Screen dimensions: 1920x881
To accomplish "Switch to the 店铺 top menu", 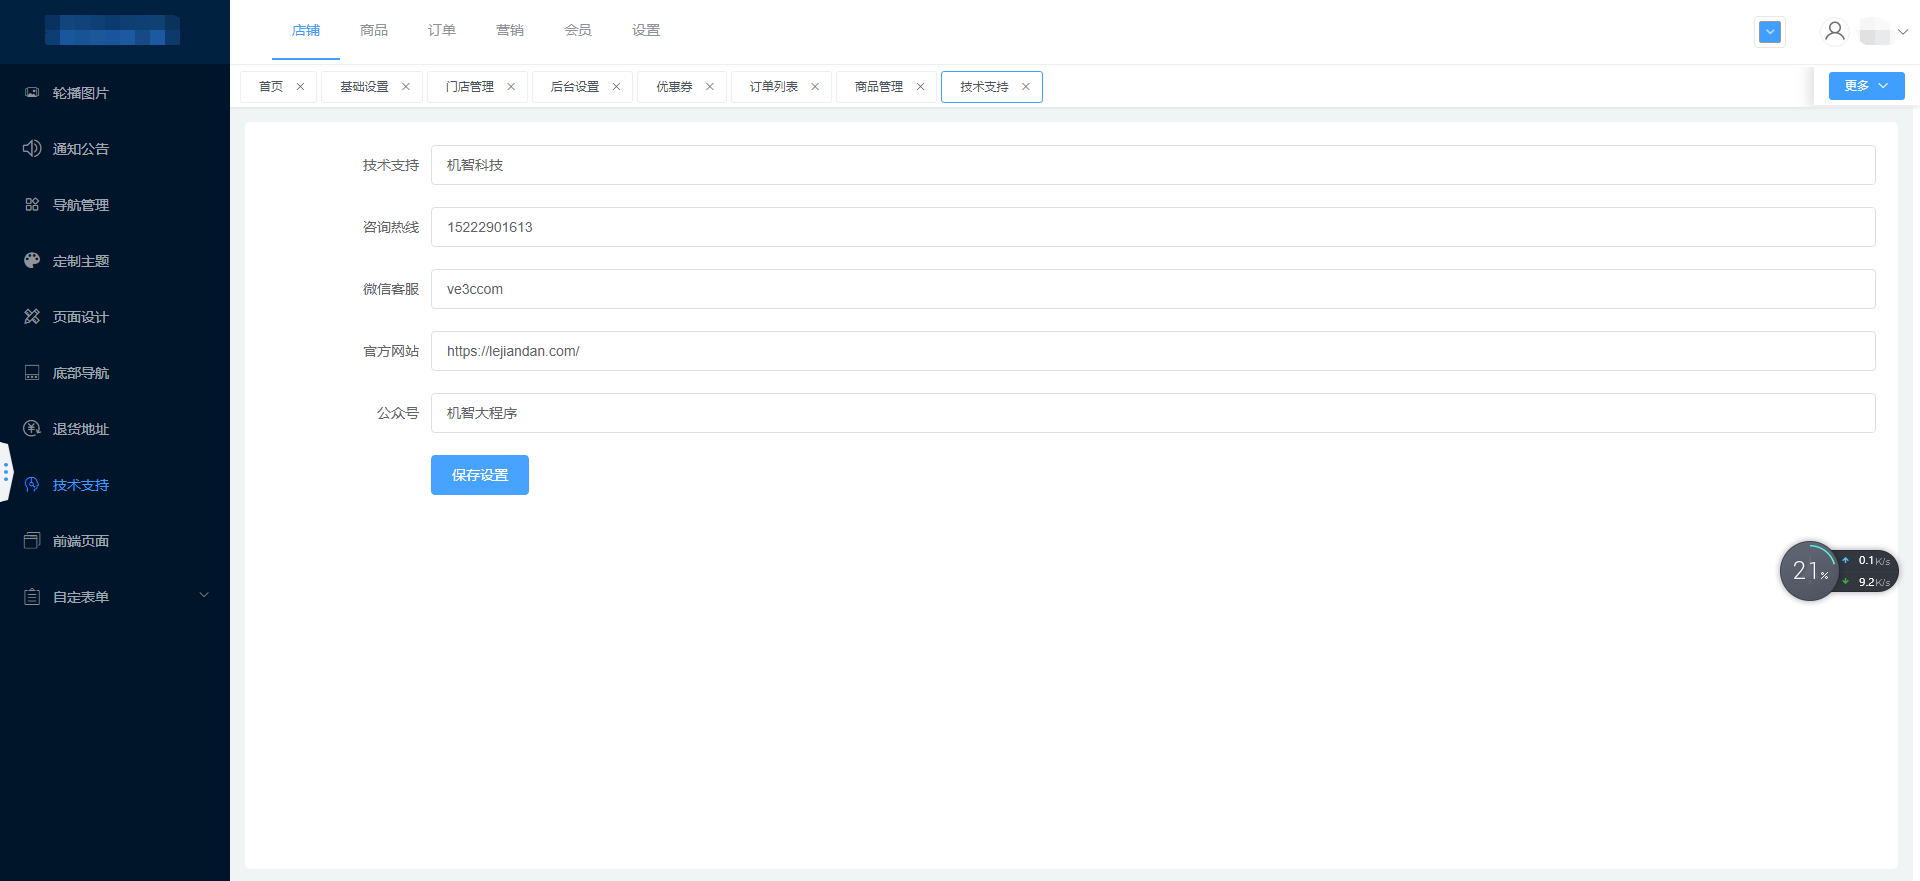I will click(x=306, y=30).
